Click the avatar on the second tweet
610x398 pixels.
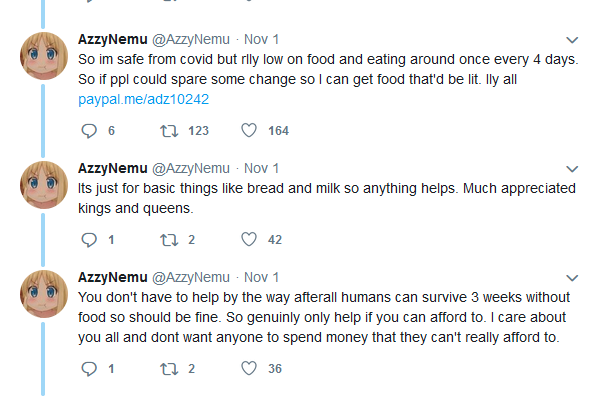(44, 185)
